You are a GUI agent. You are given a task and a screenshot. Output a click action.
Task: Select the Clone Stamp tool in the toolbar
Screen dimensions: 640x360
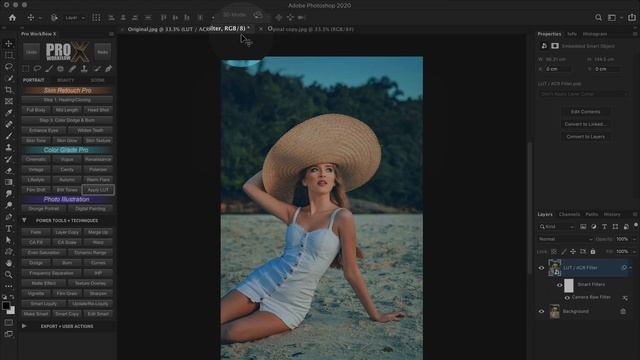coord(9,147)
